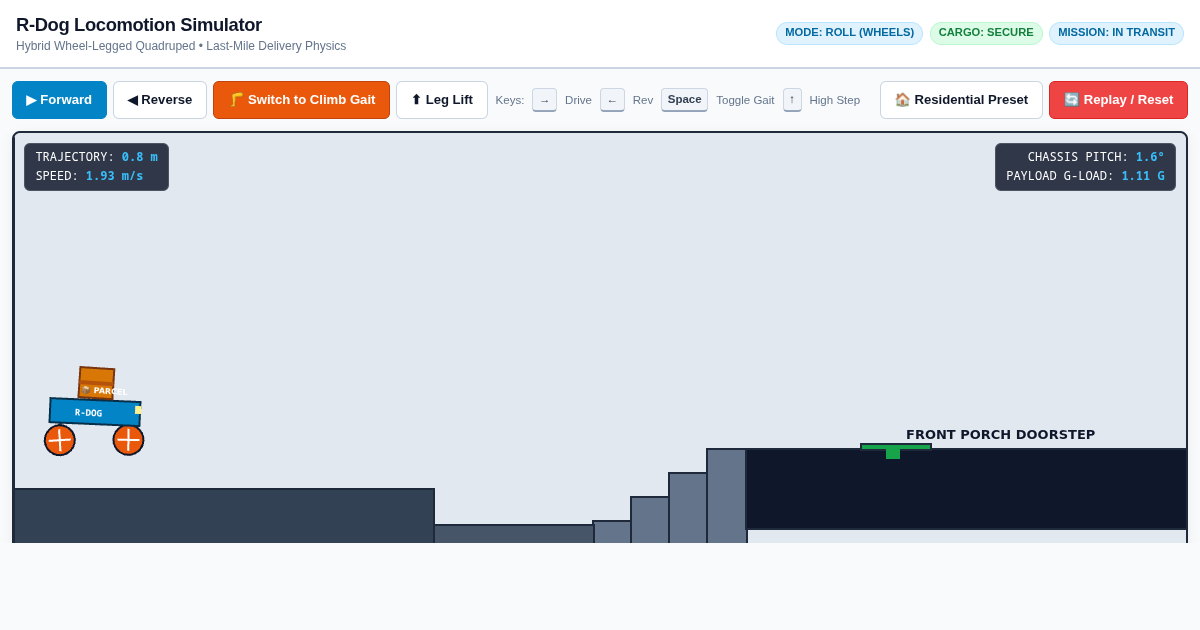Click the Toggle Gait hint label
The height and width of the screenshot is (630, 1200).
(x=745, y=100)
